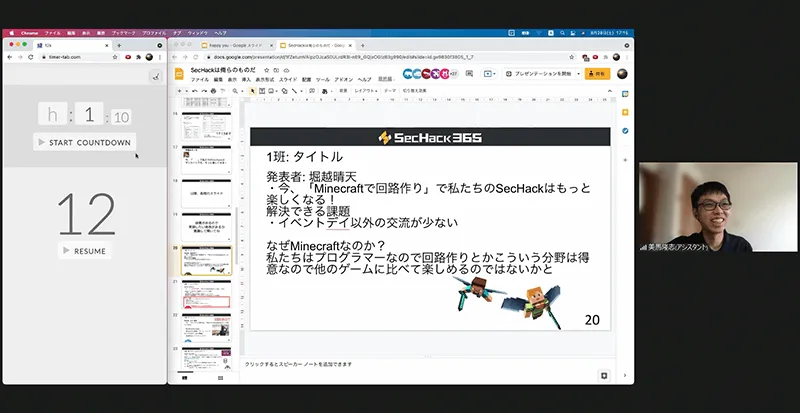Select the text box tool

click(x=262, y=91)
